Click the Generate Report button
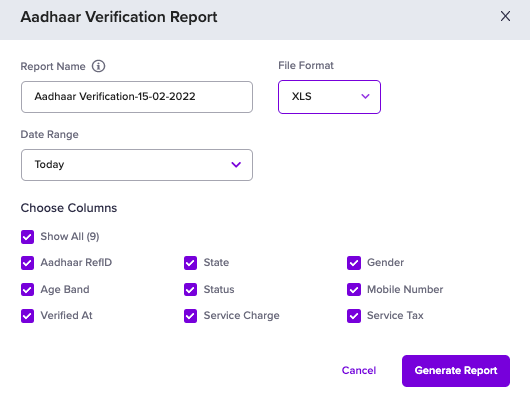This screenshot has width=530, height=402. click(456, 371)
